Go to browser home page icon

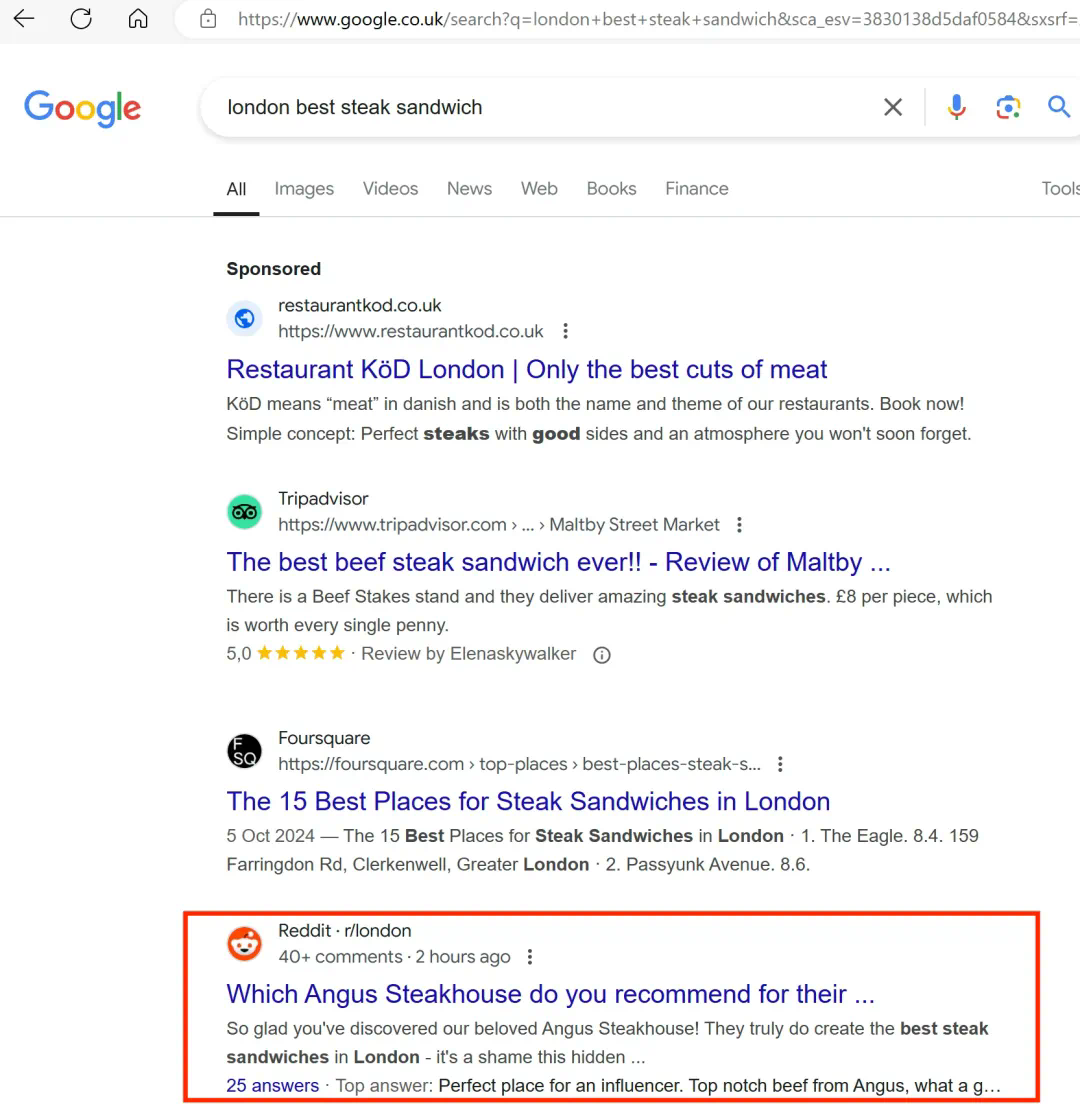pos(138,18)
